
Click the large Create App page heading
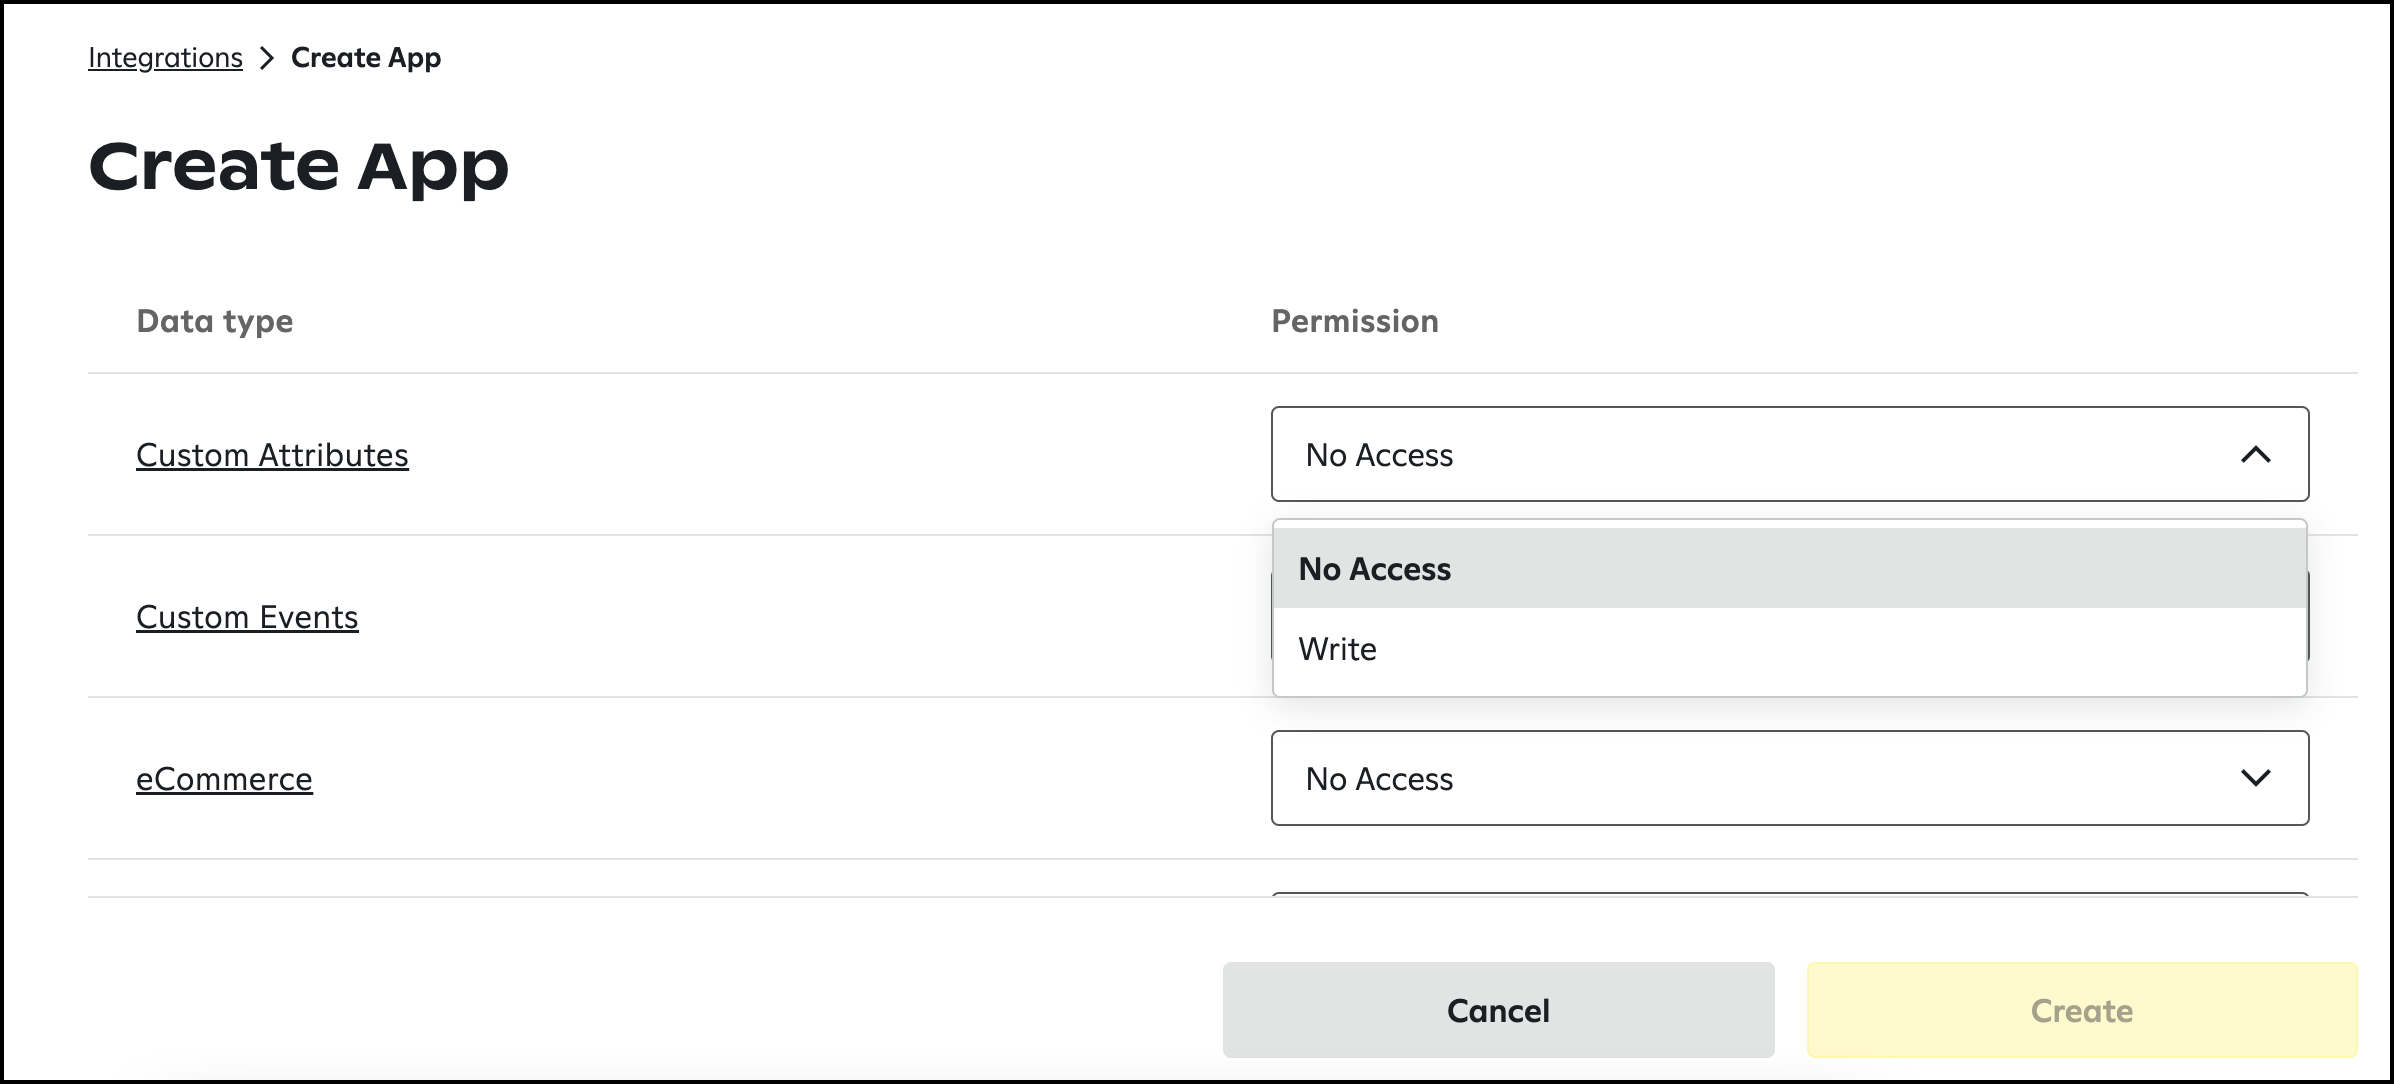tap(299, 166)
